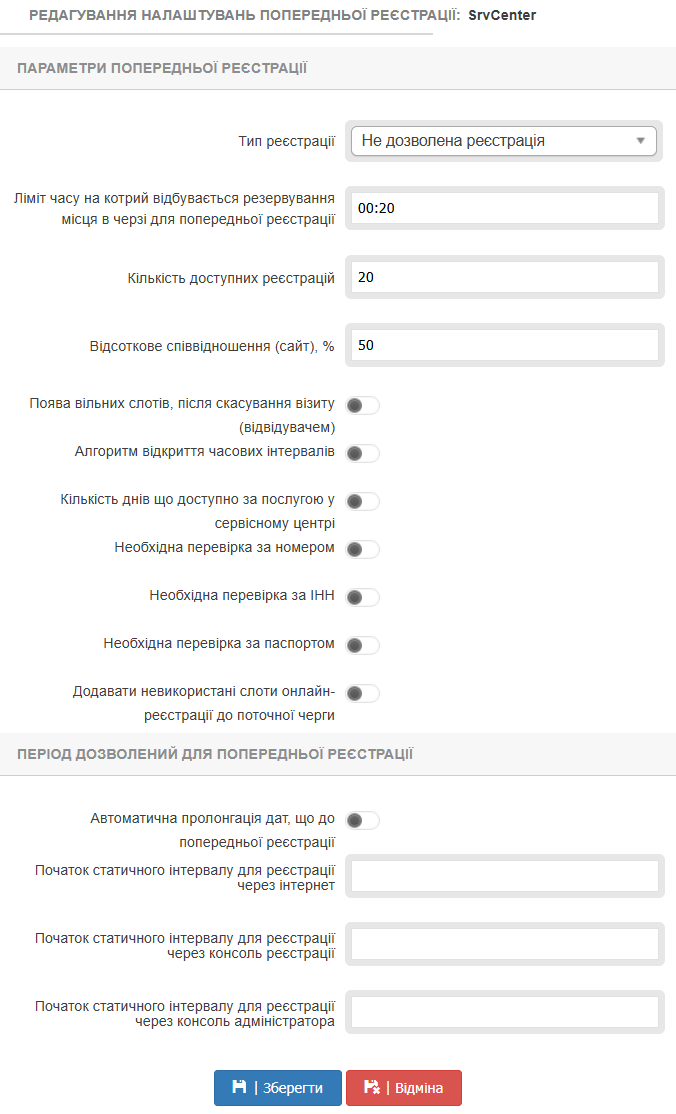This screenshot has height=1114, width=676.
Task: Toggle Кількість днів що доступно за послугою
Action: coord(362,501)
